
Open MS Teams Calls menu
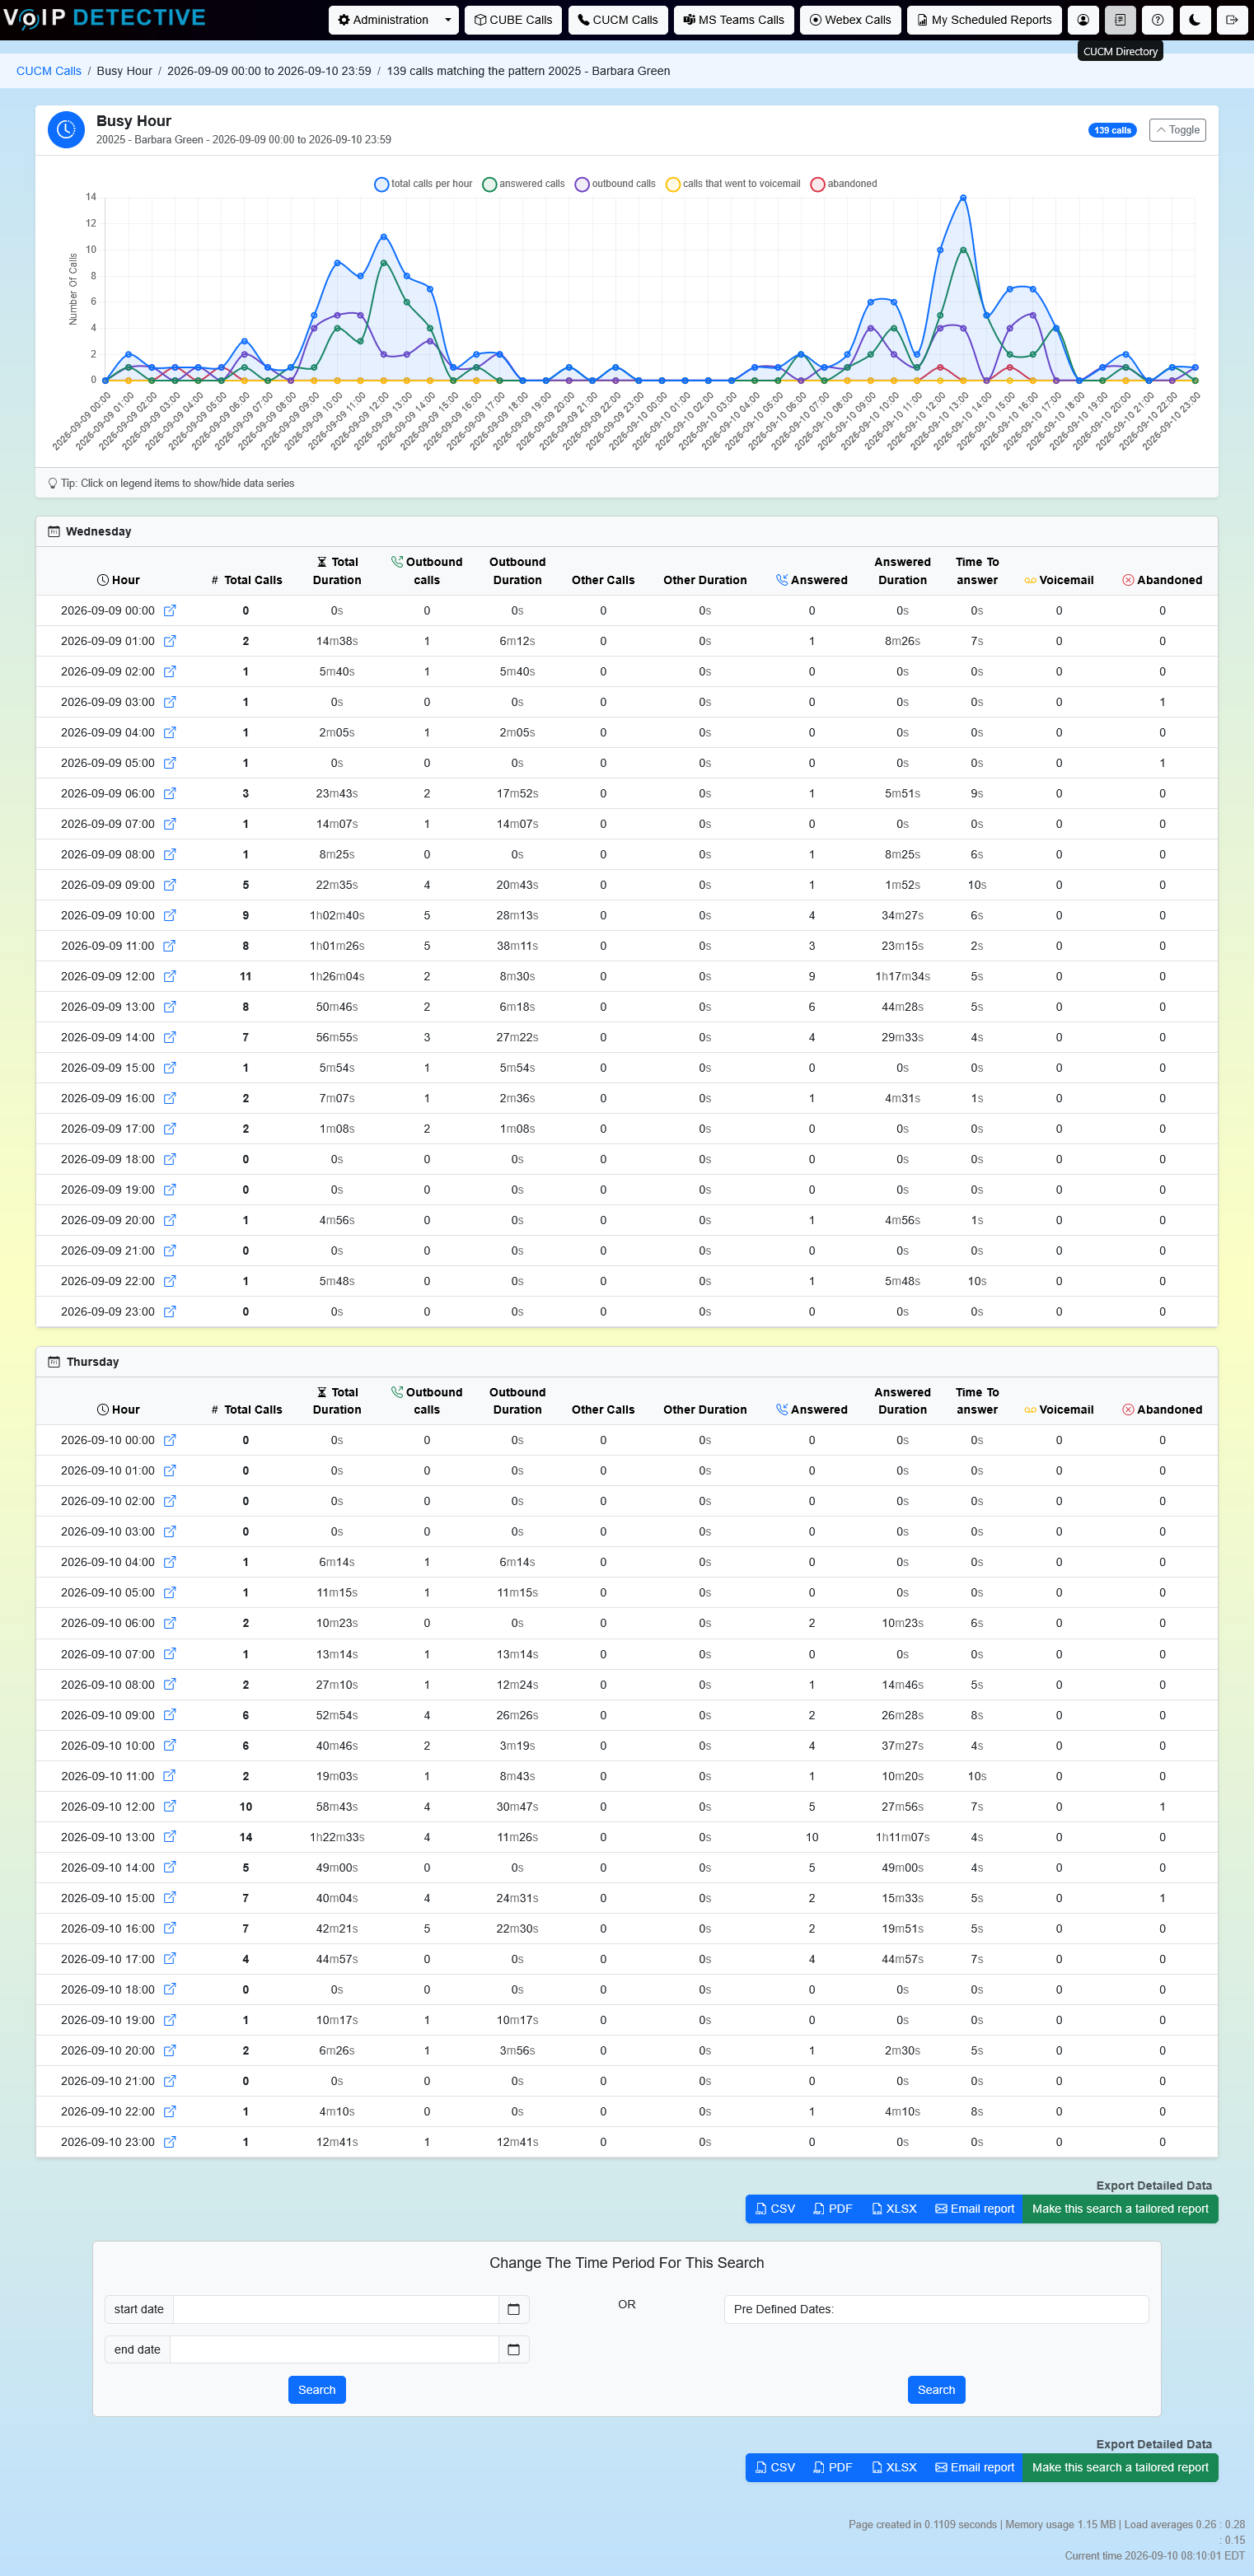734,20
